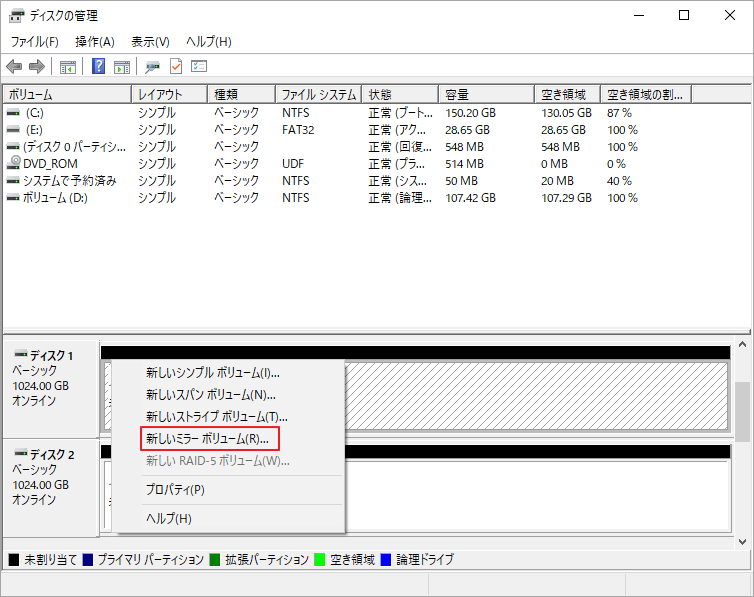The height and width of the screenshot is (597, 754).
Task: Click the green 拡張パーティション legend swatch
Action: pyautogui.click(x=214, y=560)
